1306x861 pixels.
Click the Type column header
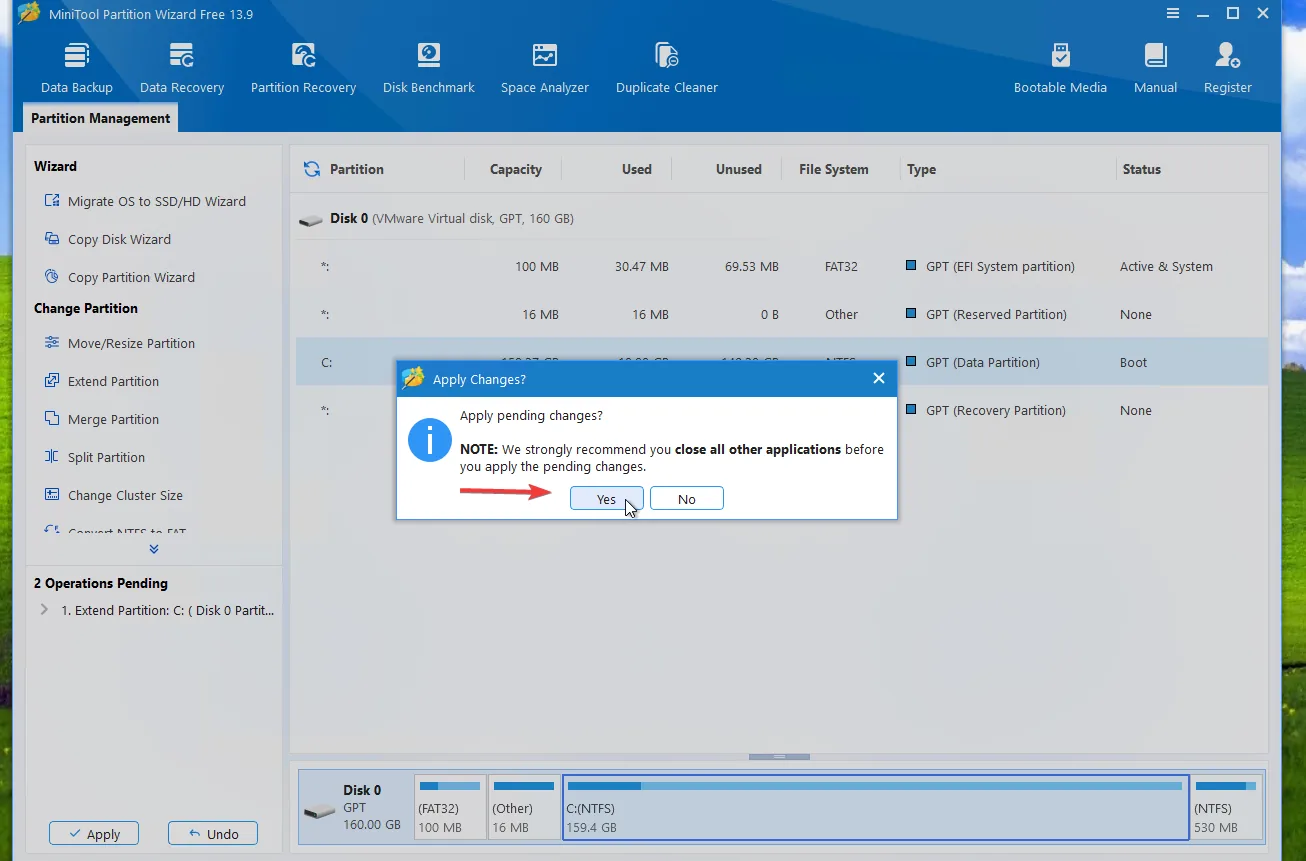click(922, 169)
